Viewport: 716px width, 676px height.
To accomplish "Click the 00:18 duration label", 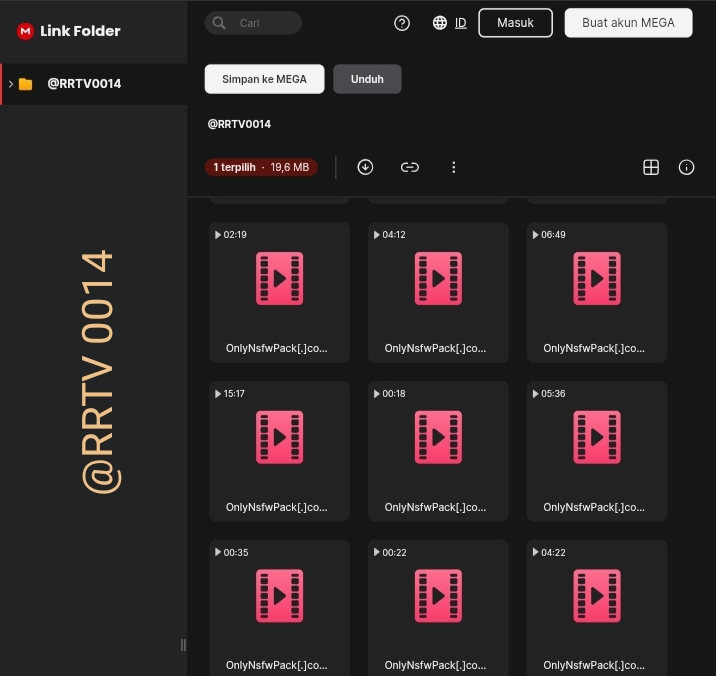I will (x=394, y=394).
